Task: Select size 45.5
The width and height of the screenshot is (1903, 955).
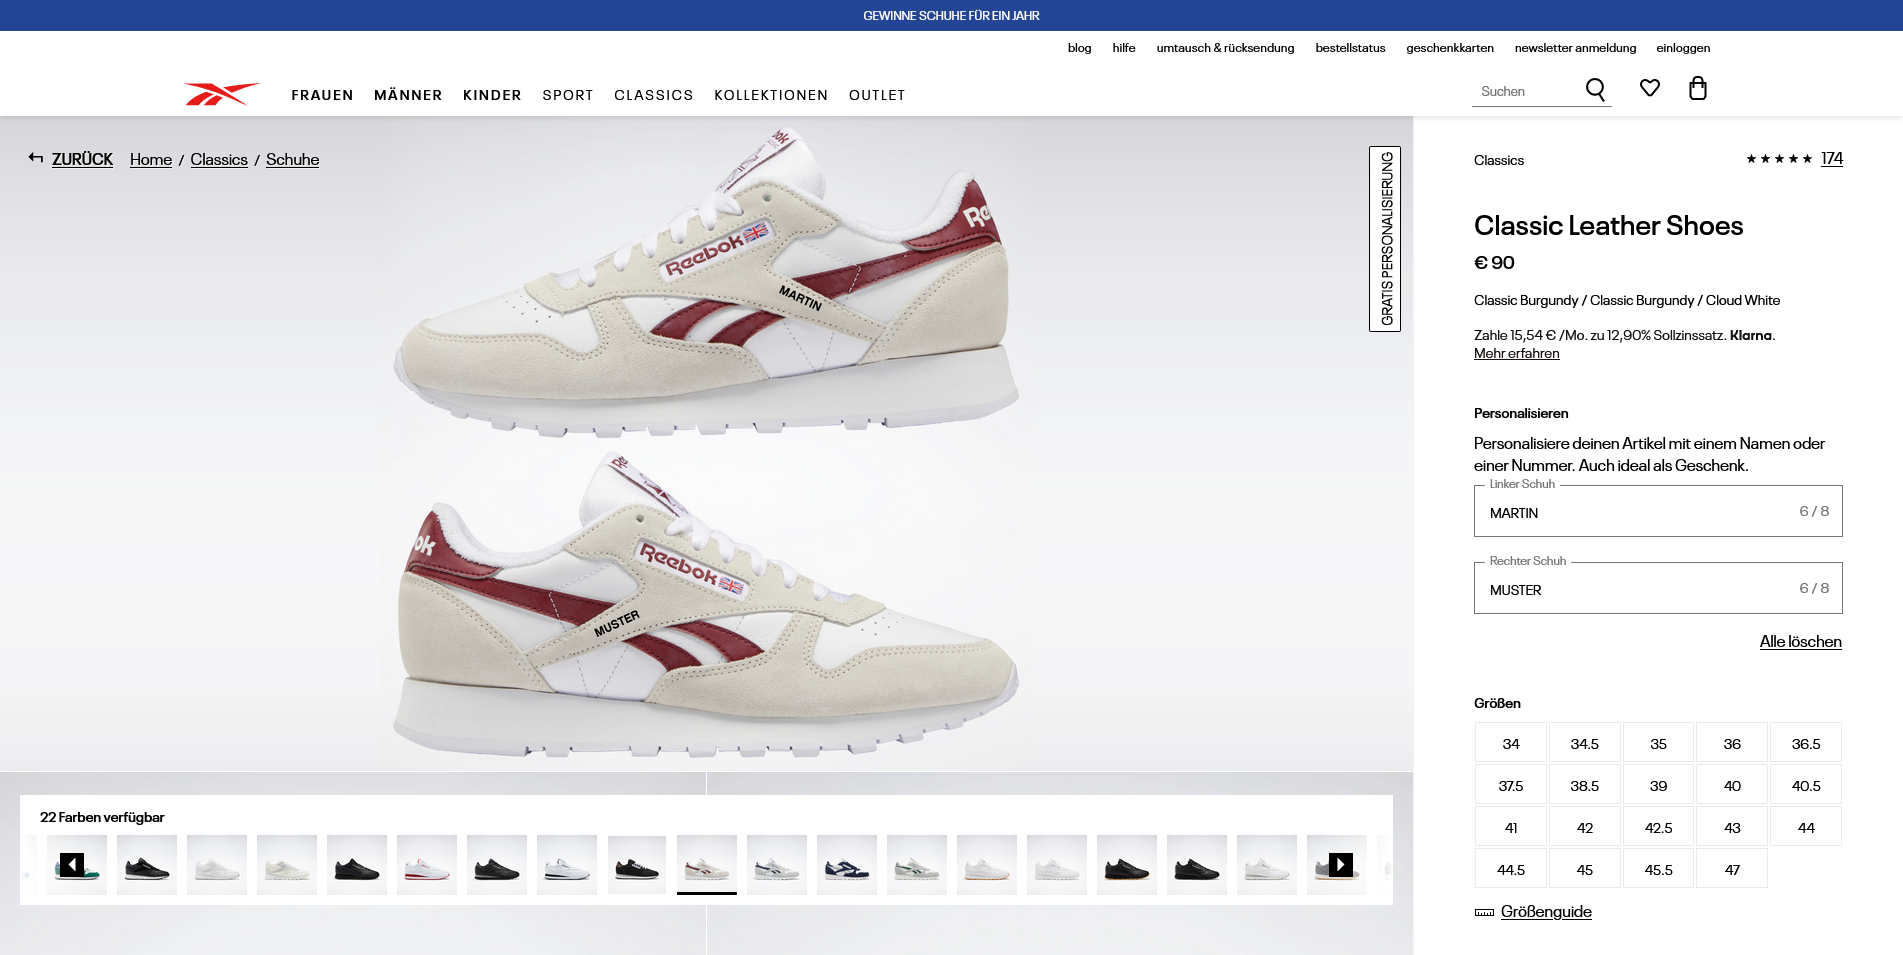Action: 1658,869
